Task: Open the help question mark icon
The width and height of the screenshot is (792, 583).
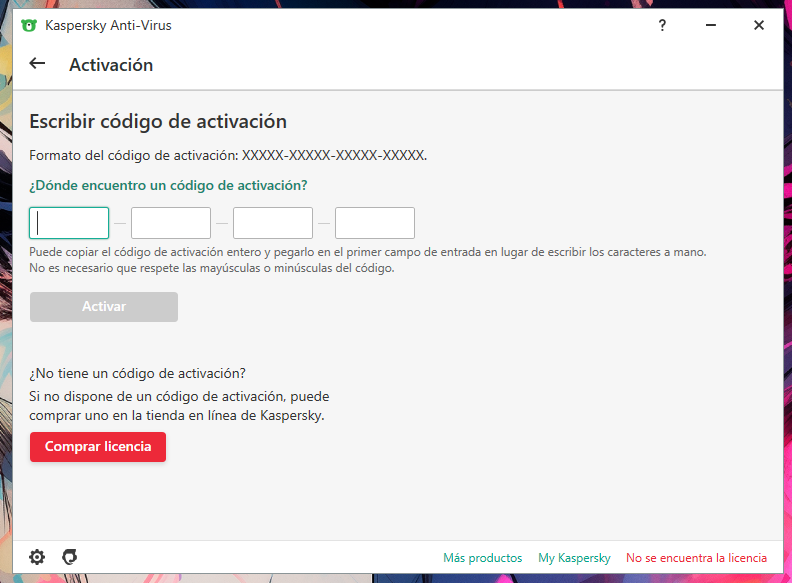Action: [662, 25]
